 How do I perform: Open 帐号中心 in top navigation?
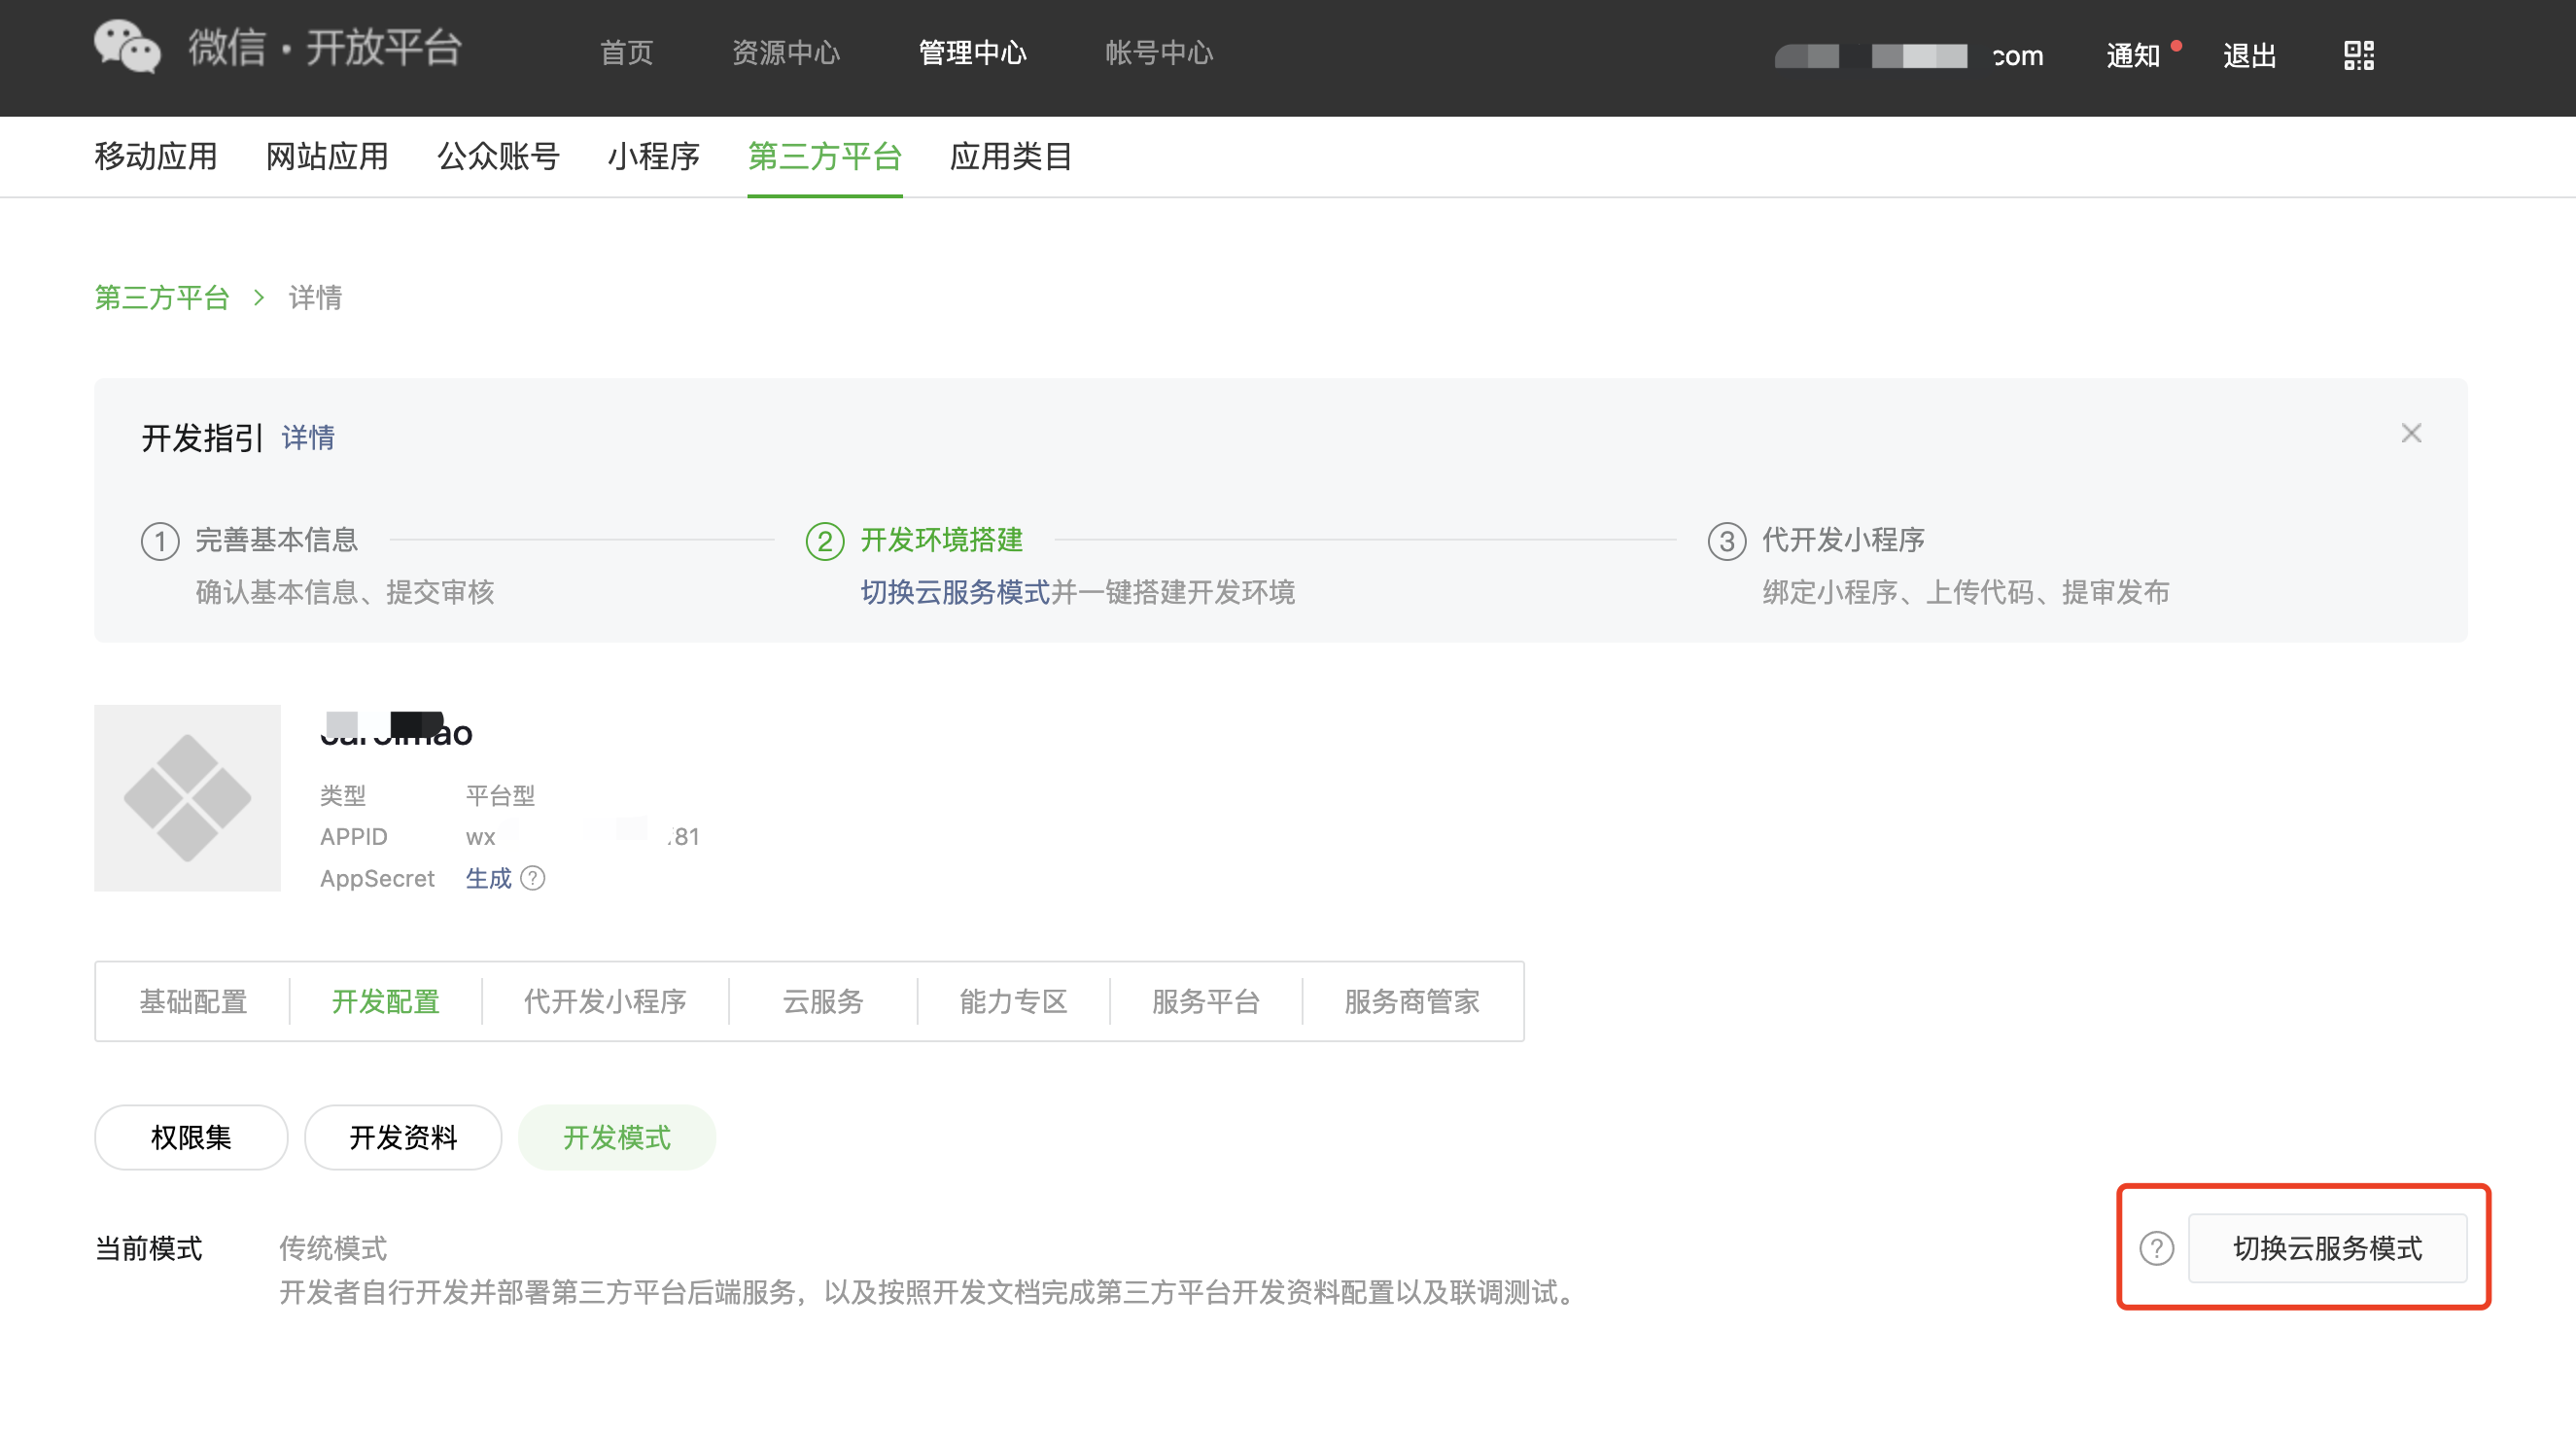[1159, 53]
